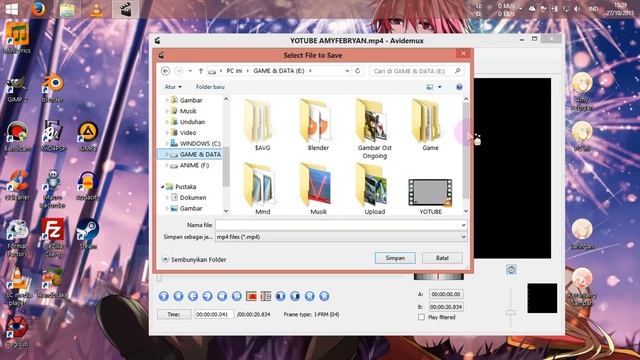640x360 pixels.
Task: Expand the Gambar tree node
Action: (167, 100)
